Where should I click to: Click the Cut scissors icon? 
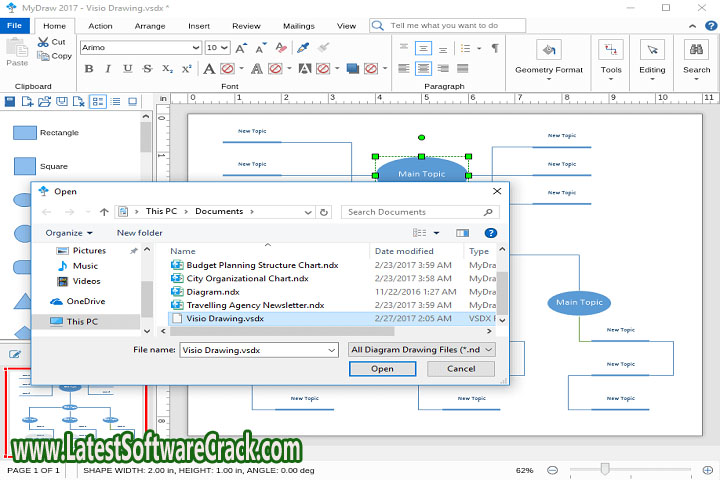pos(43,42)
